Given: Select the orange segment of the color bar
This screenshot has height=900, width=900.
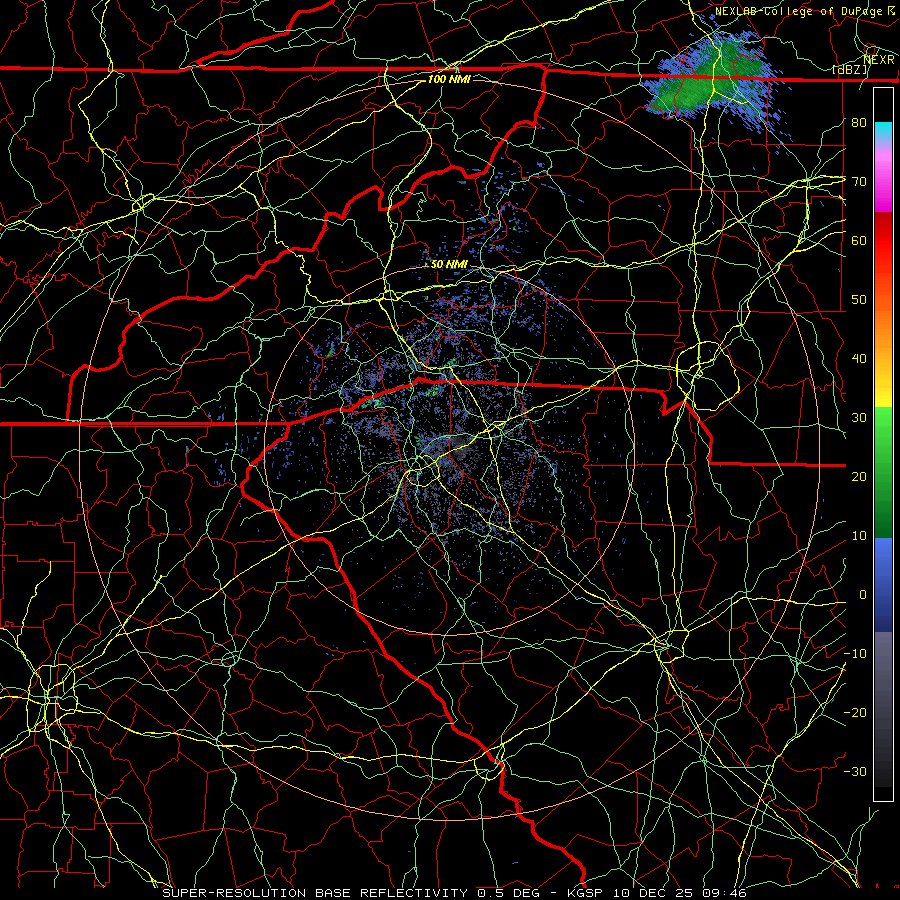Looking at the screenshot, I should coord(883,327).
